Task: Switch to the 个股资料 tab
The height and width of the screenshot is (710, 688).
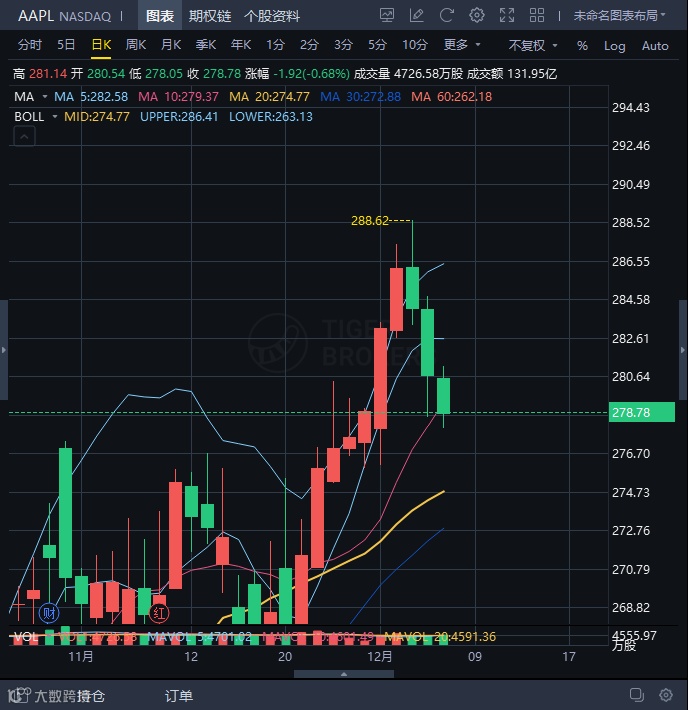Action: click(x=272, y=16)
